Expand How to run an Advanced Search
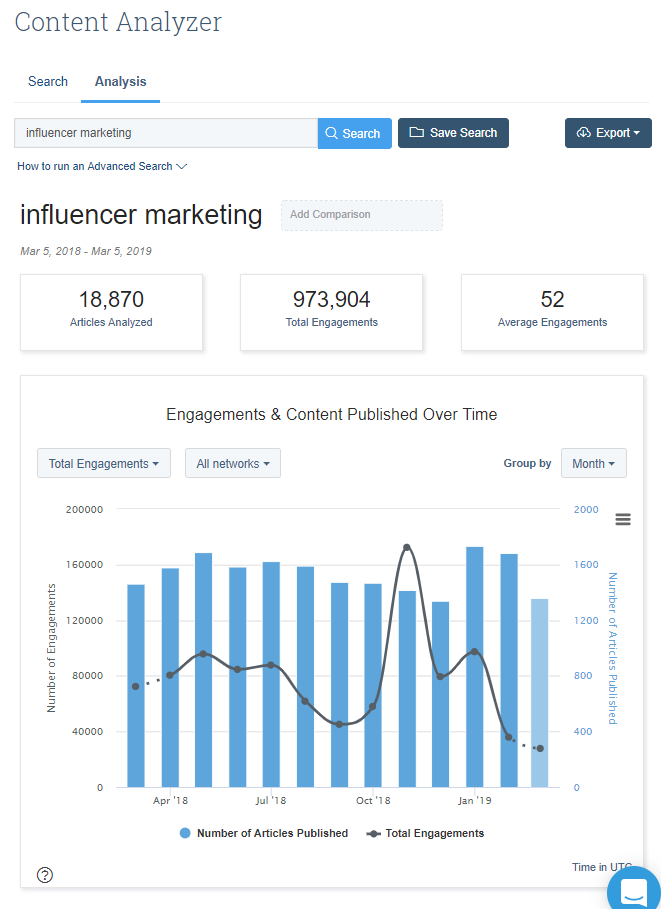Viewport: 661px width, 909px height. coord(102,166)
